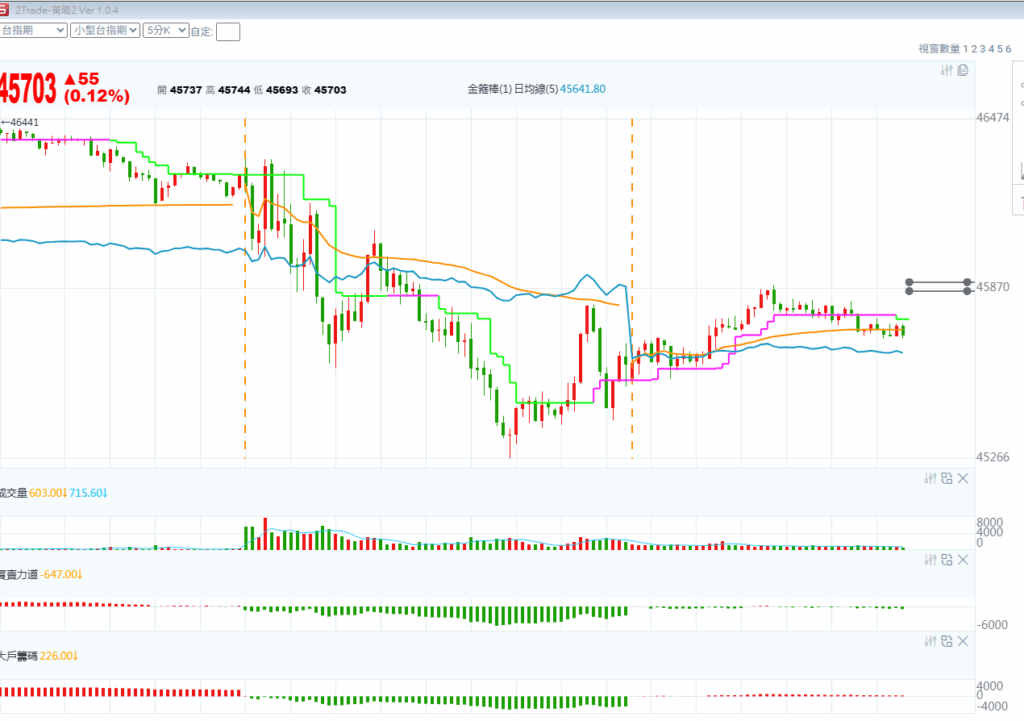This screenshot has height=721, width=1024.
Task: Swap indicator icon in the 大戶籌碼 panel
Action: (946, 641)
